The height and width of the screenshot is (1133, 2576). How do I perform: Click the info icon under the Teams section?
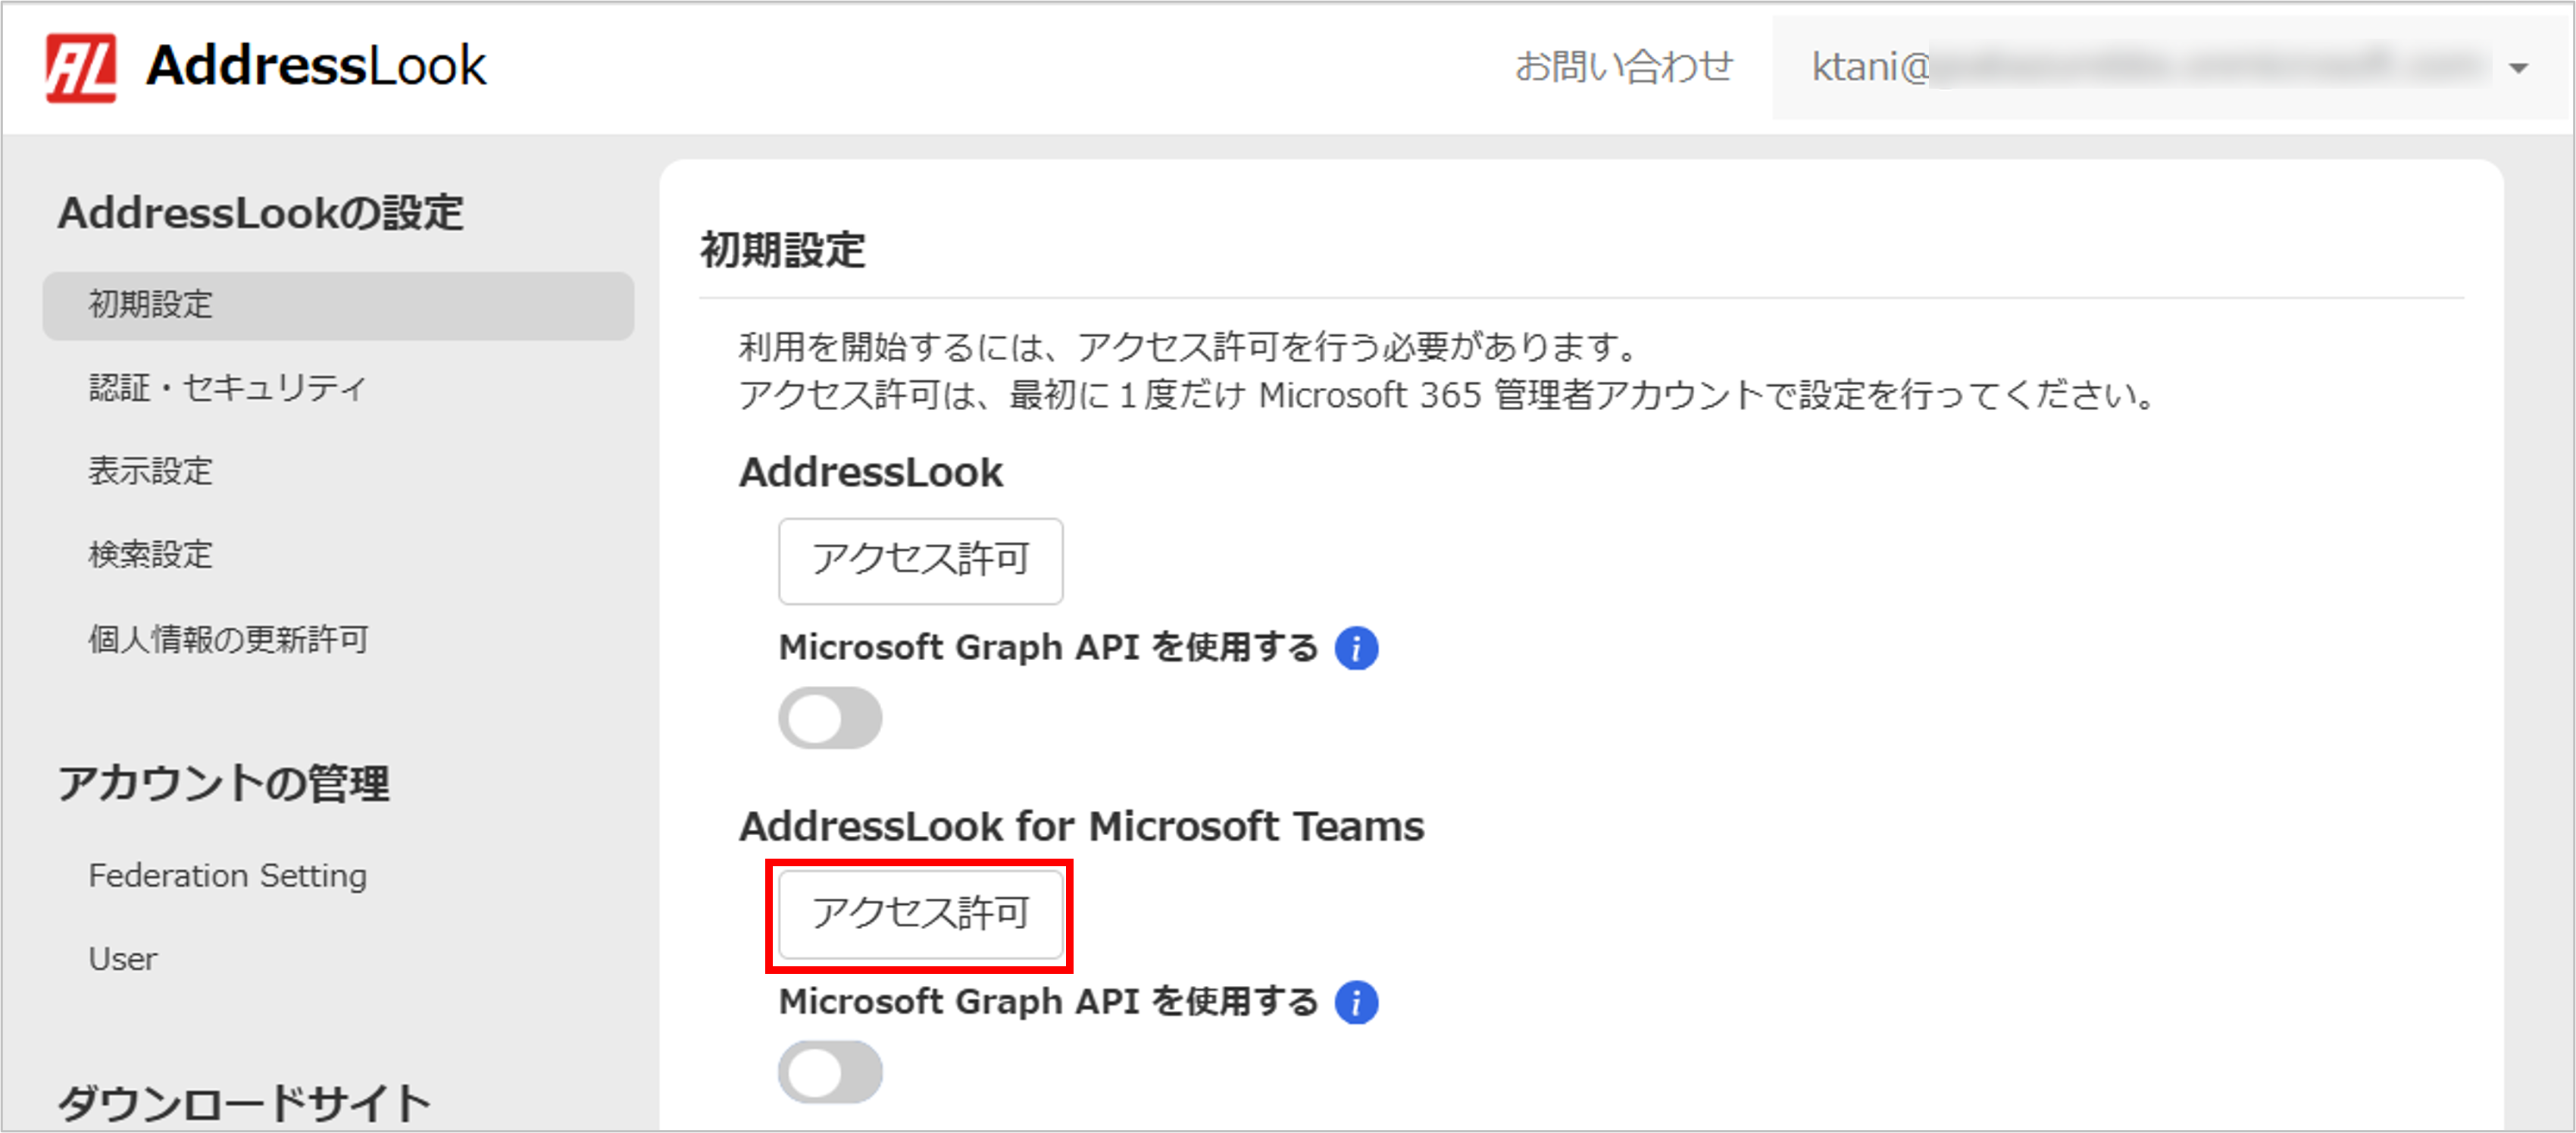pyautogui.click(x=1356, y=1002)
